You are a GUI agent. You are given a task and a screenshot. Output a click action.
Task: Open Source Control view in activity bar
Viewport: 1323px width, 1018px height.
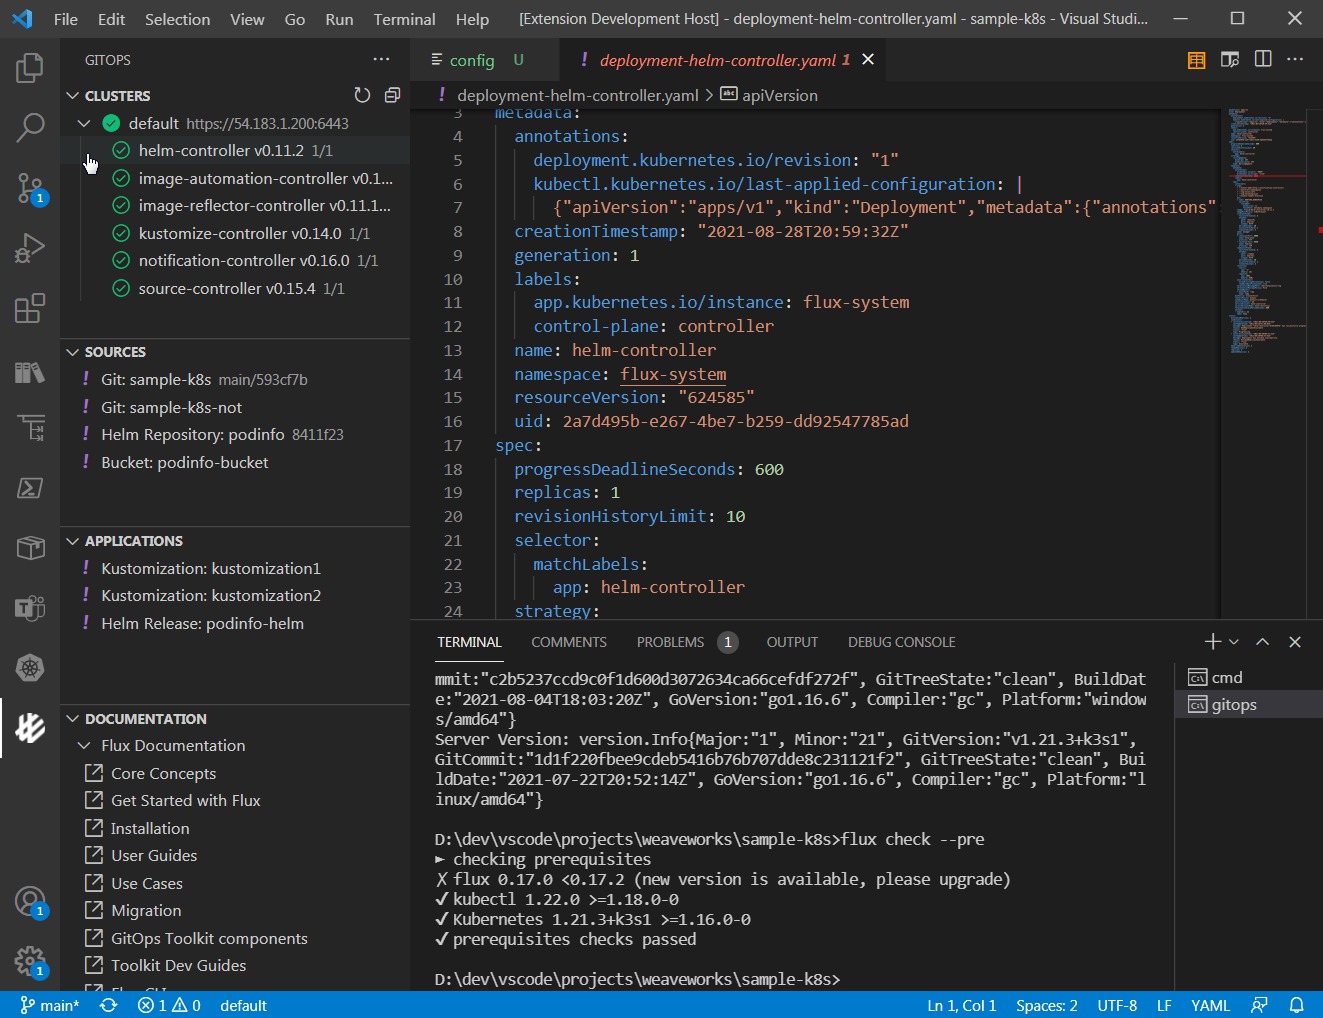click(29, 188)
